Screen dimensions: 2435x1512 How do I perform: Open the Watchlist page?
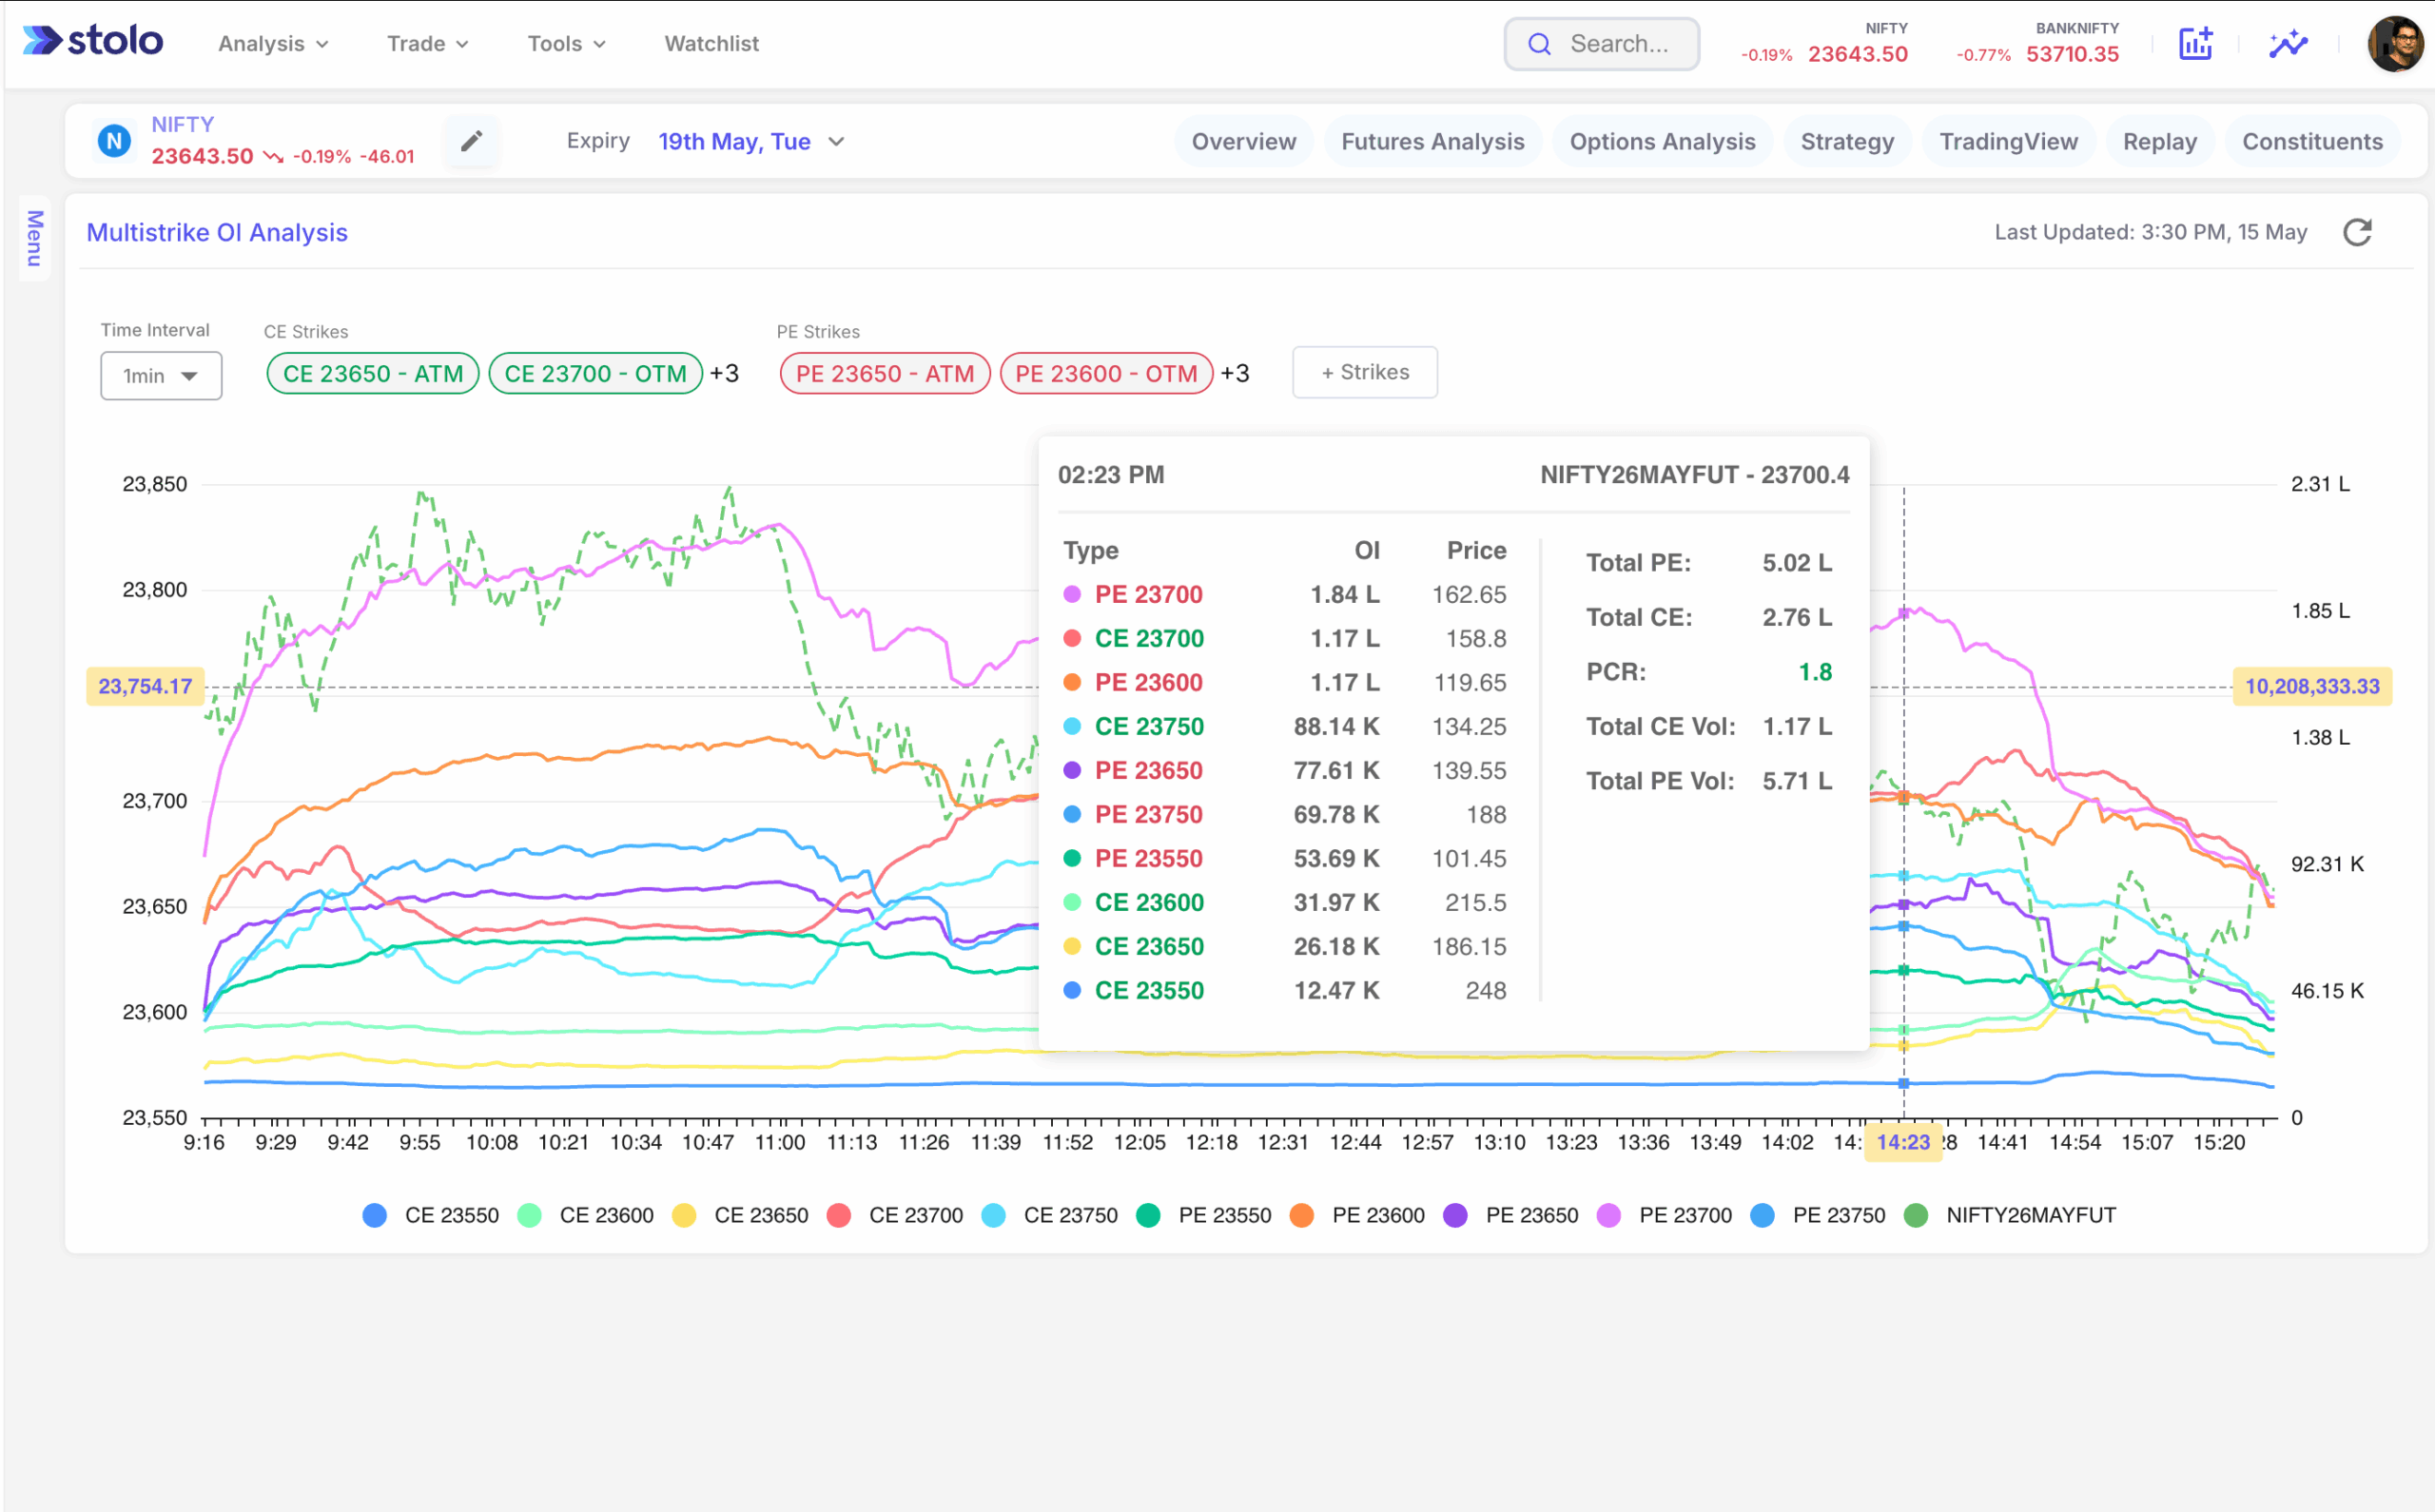711,44
